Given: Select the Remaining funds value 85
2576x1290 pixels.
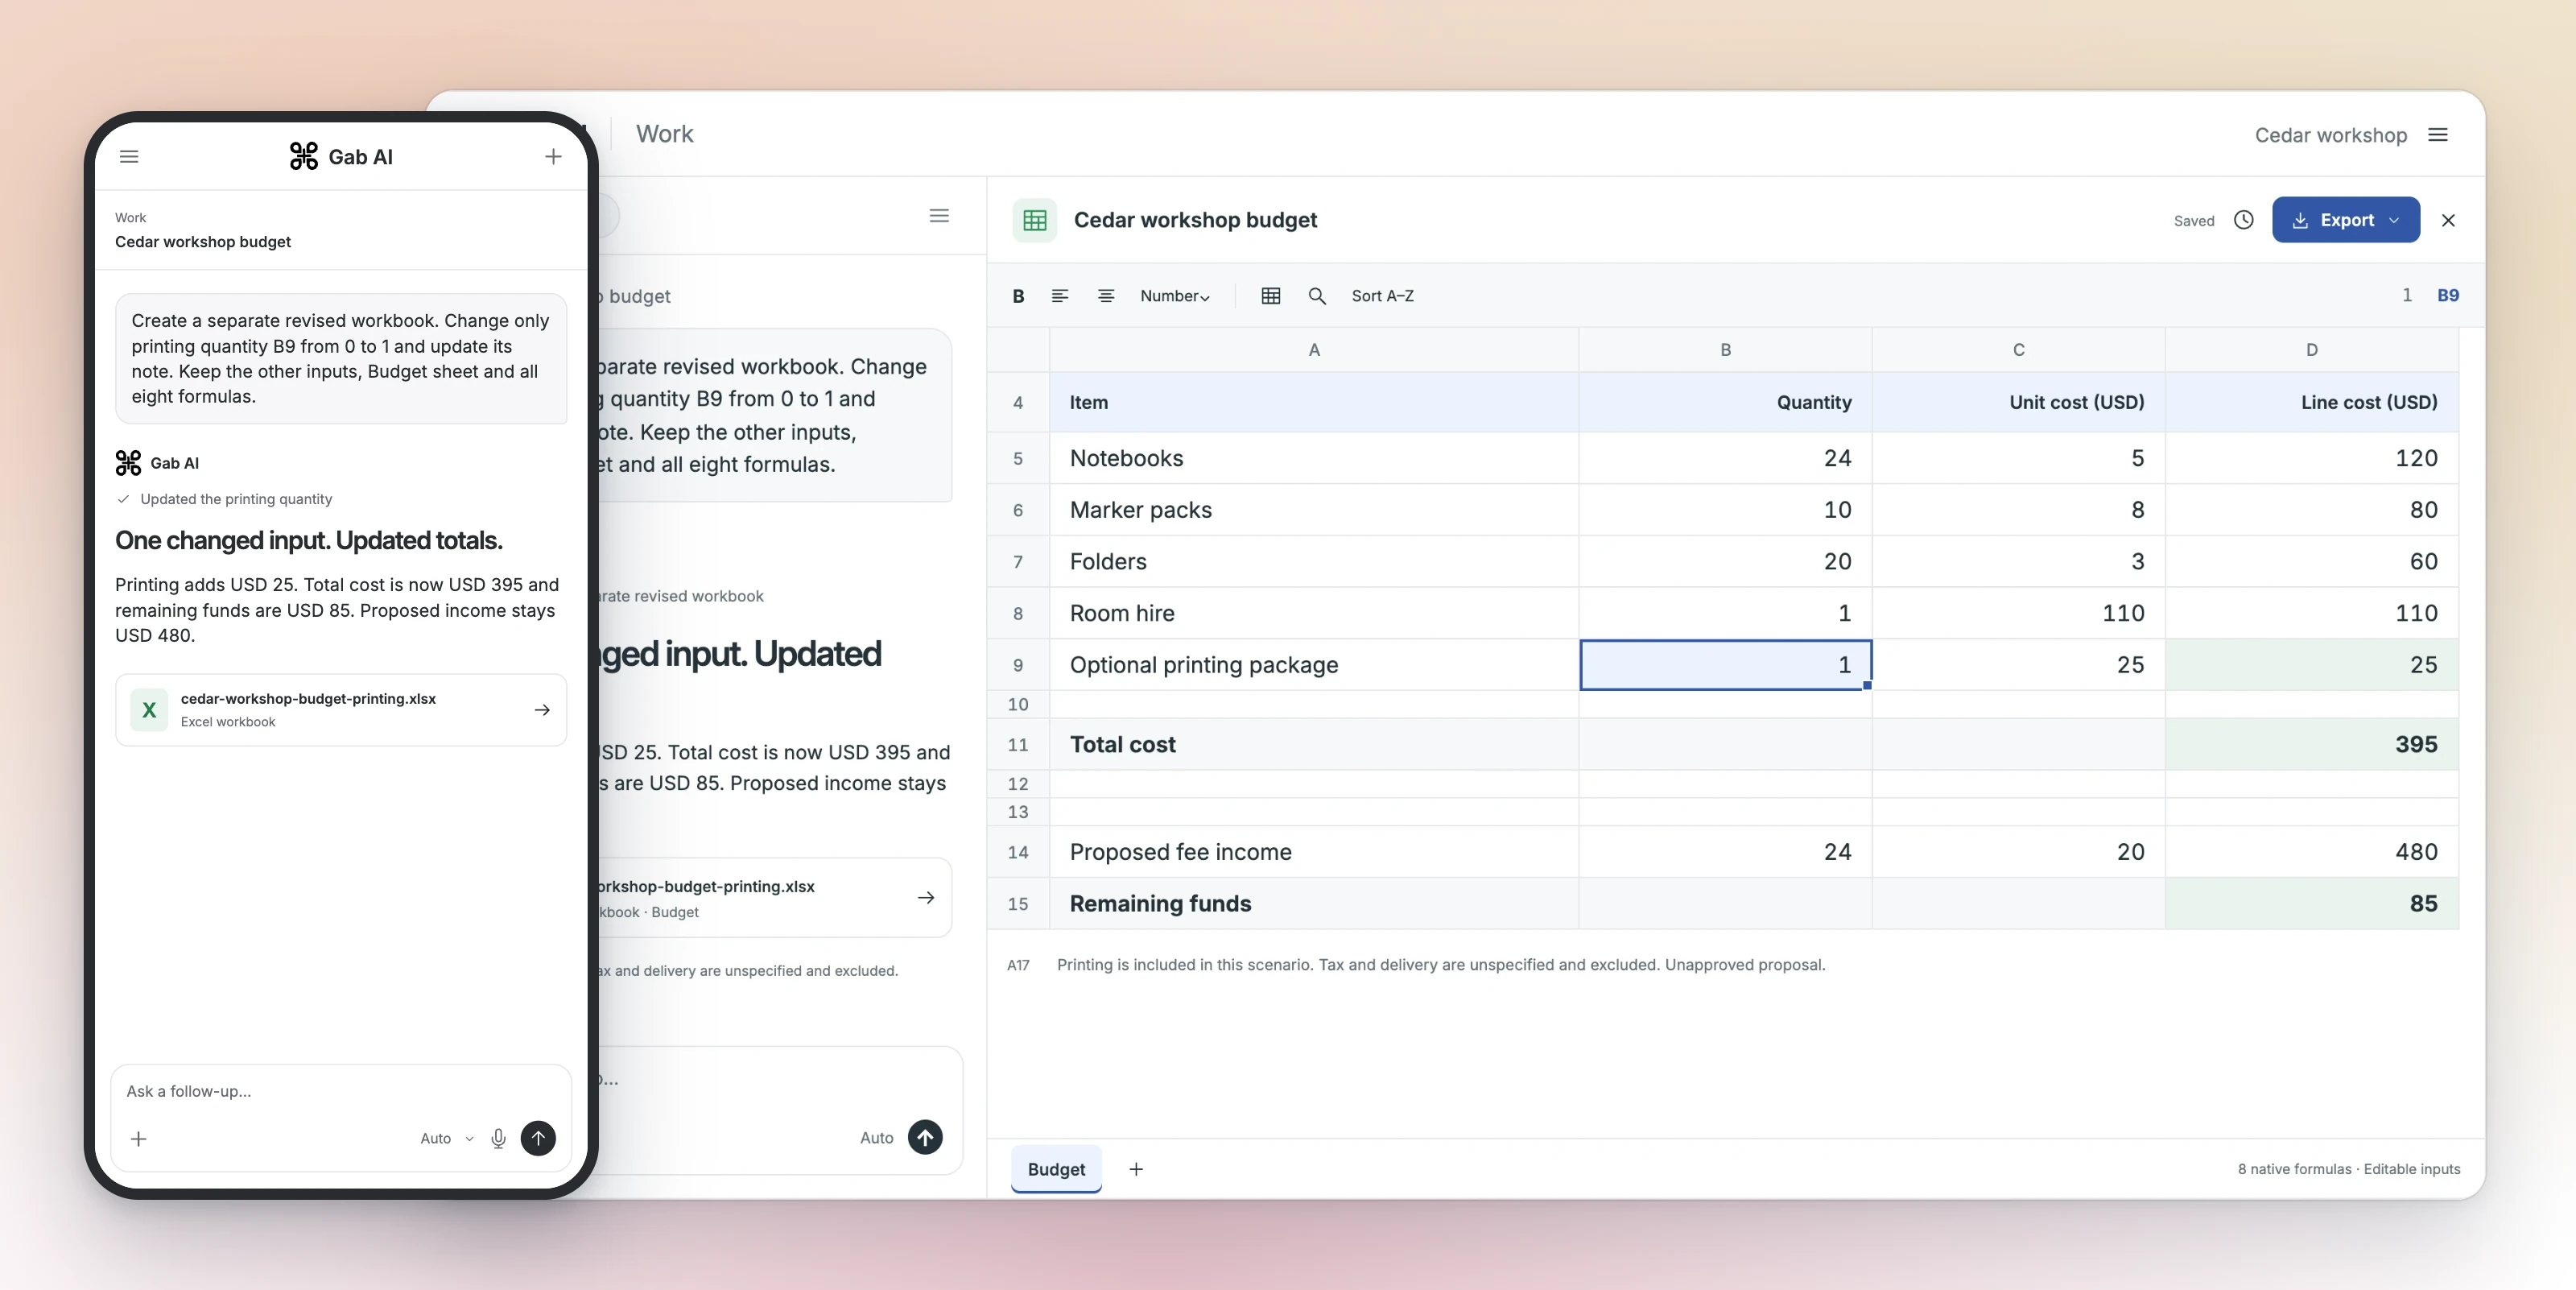Looking at the screenshot, I should tap(2312, 903).
